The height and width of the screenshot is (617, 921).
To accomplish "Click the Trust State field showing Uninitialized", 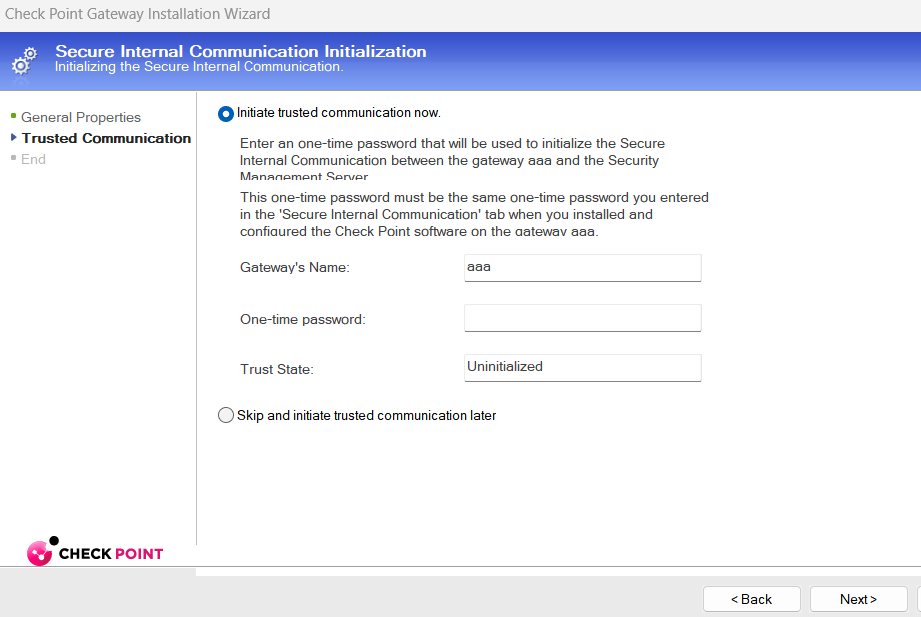I will [x=582, y=368].
